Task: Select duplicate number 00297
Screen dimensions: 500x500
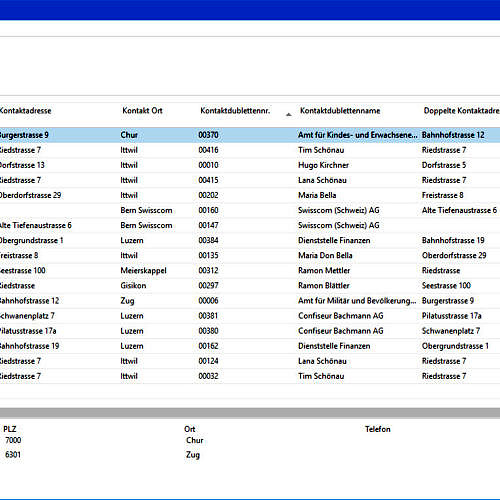Action: 208,285
